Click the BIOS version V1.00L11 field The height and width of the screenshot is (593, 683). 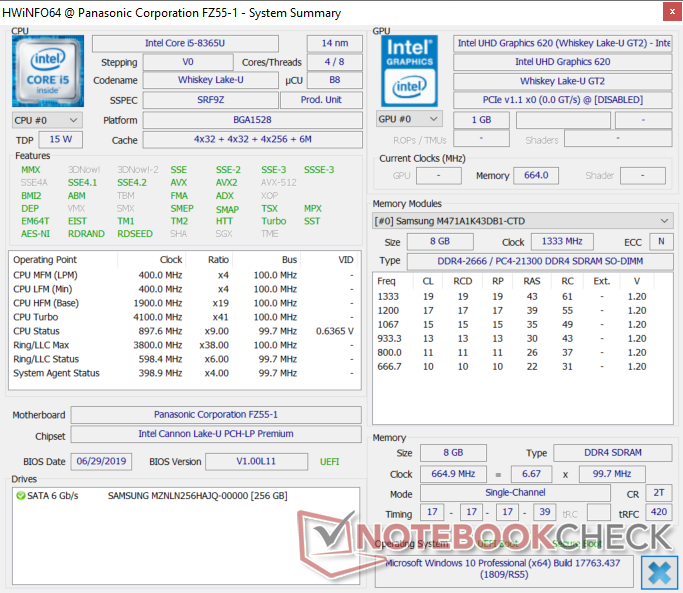click(256, 461)
